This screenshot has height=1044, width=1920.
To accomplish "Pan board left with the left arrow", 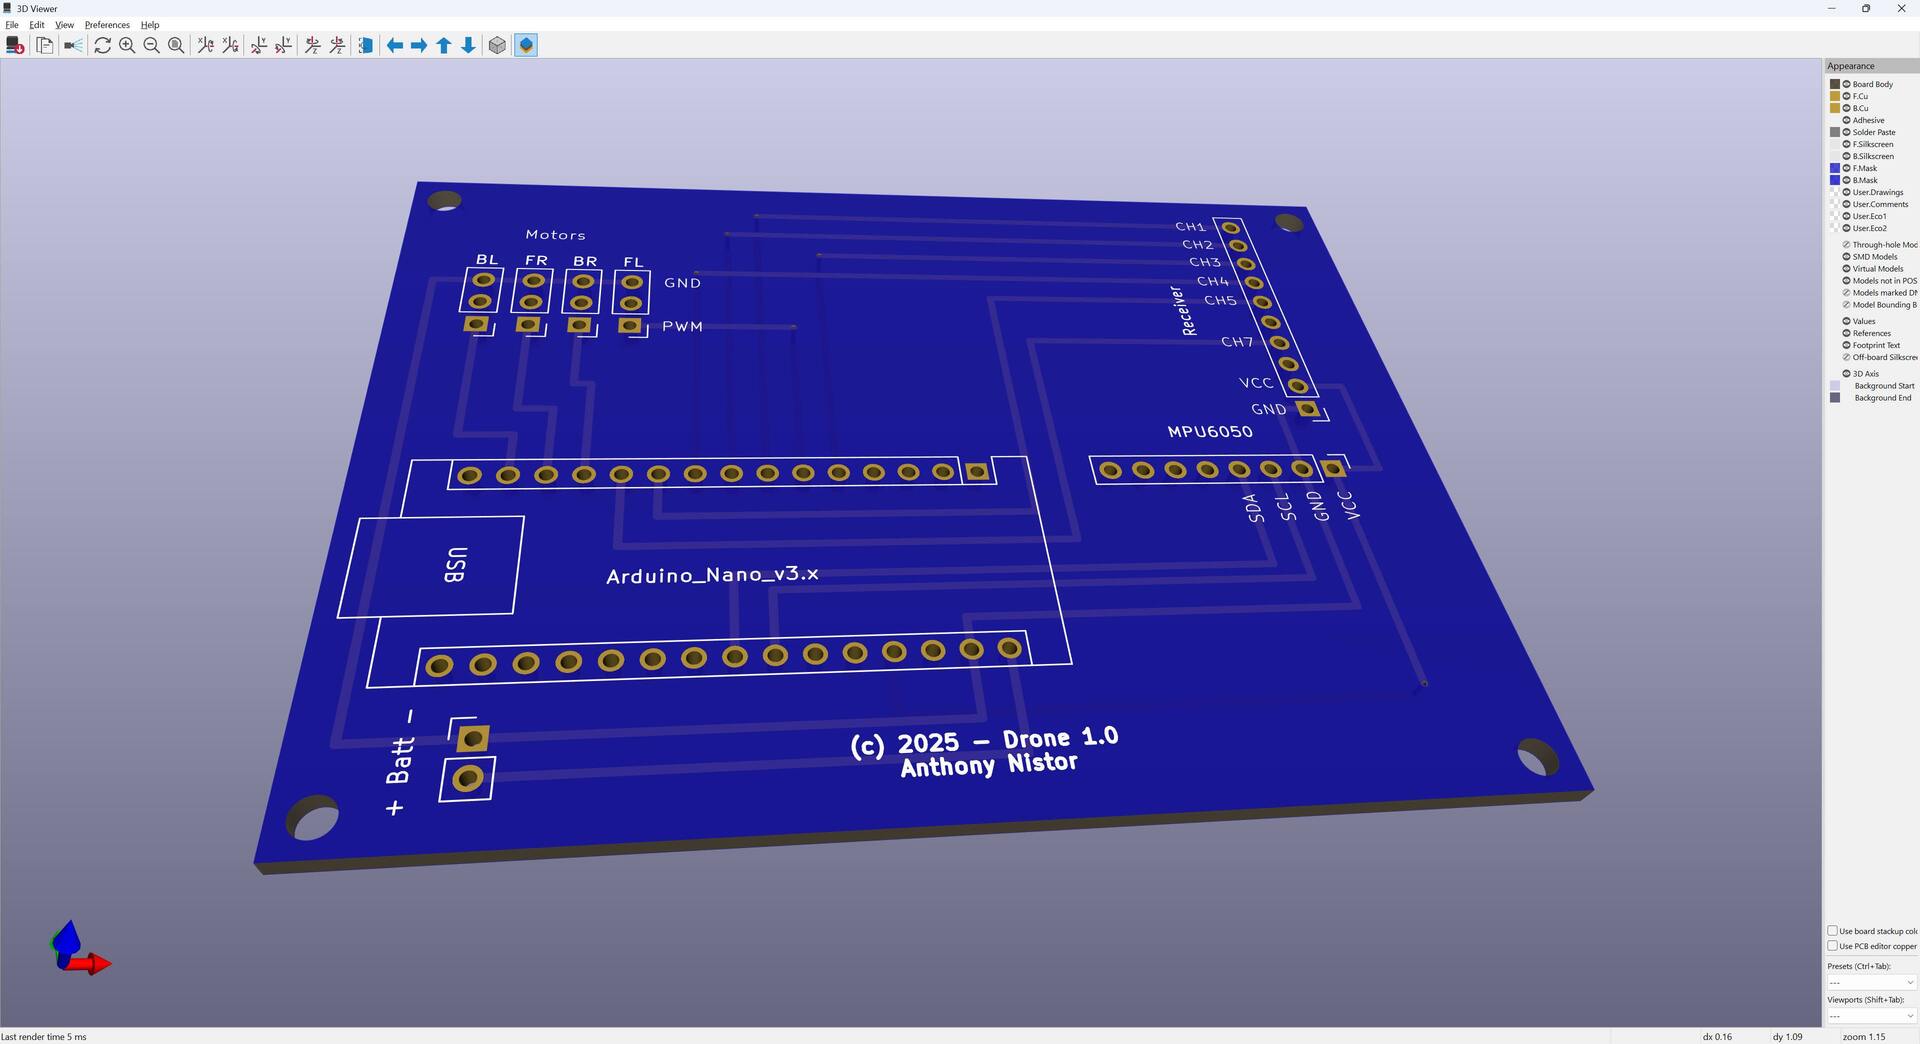I will (x=395, y=45).
